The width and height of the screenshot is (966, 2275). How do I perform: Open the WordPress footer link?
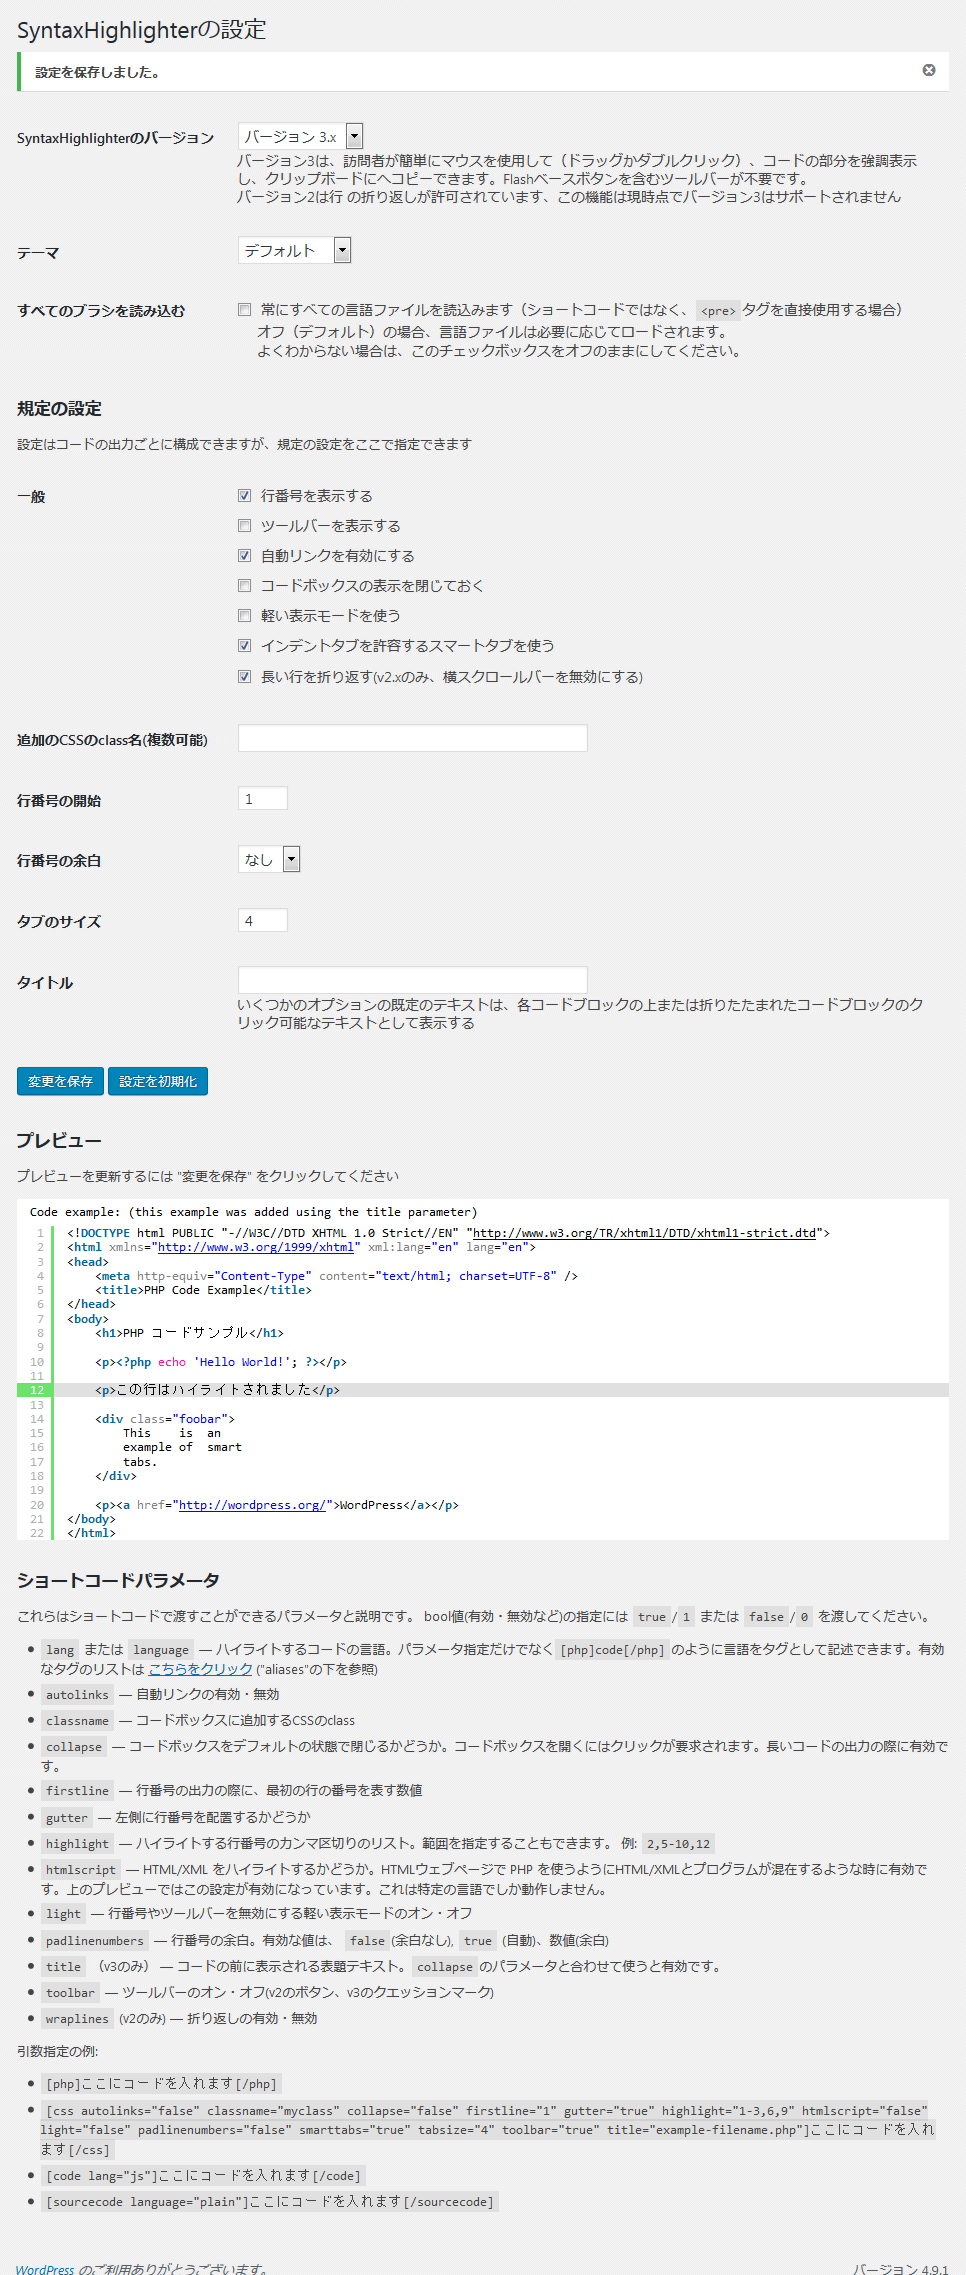click(x=45, y=2269)
